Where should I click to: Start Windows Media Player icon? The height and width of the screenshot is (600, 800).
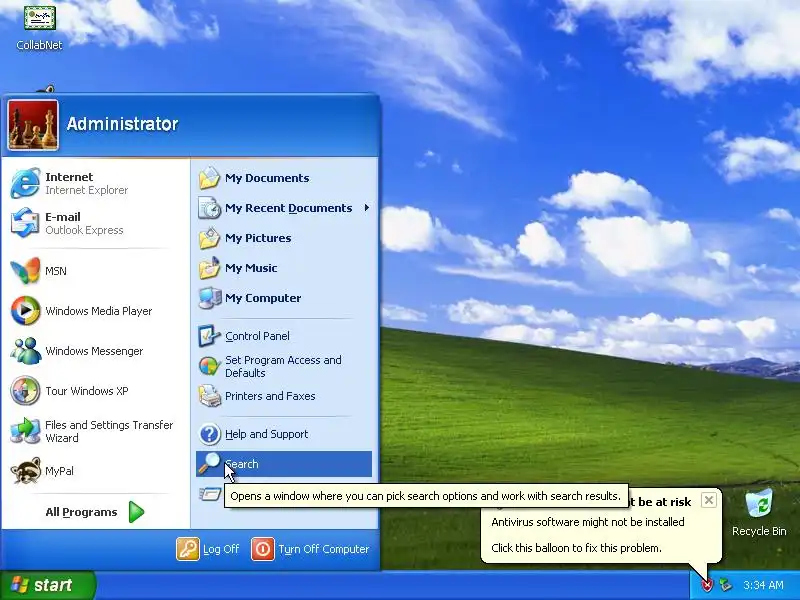(25, 311)
